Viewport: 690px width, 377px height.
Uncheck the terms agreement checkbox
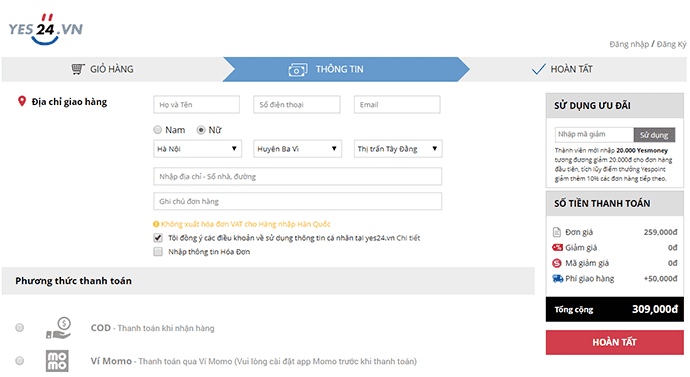(x=158, y=238)
